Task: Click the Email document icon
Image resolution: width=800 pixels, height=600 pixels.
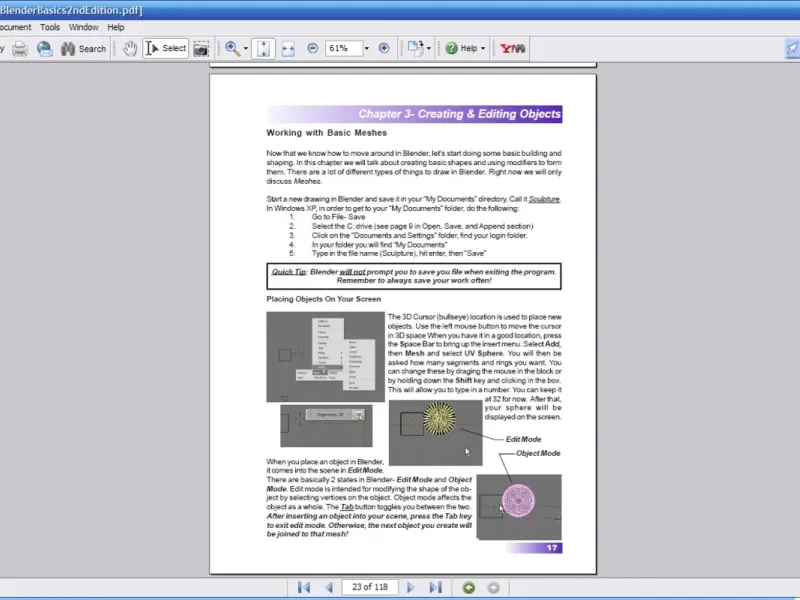Action: coord(45,48)
